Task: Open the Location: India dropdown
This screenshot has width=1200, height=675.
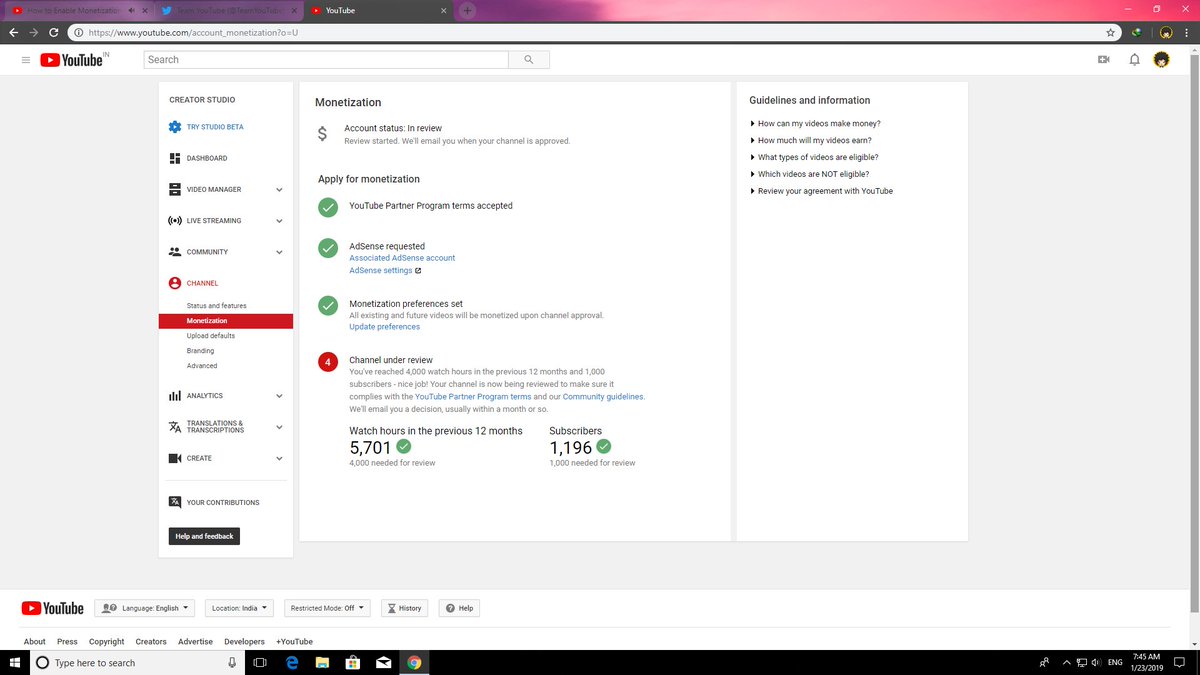Action: (241, 608)
